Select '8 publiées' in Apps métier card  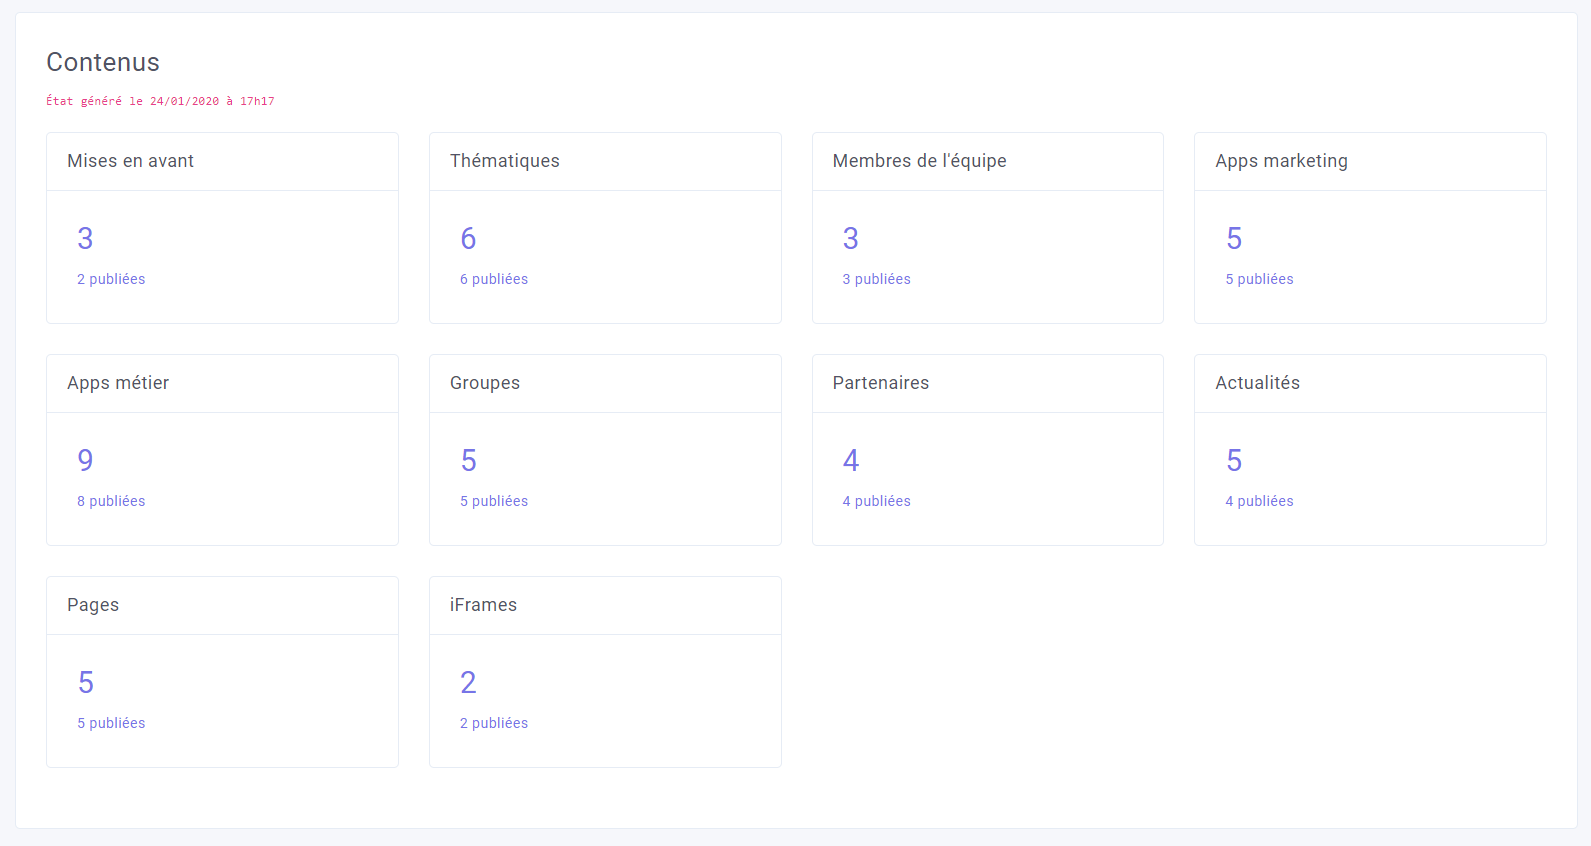pos(111,501)
